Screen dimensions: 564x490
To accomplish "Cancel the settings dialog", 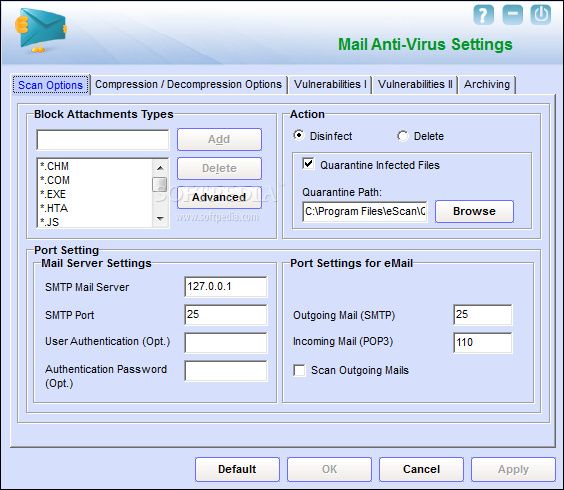I will pos(421,469).
